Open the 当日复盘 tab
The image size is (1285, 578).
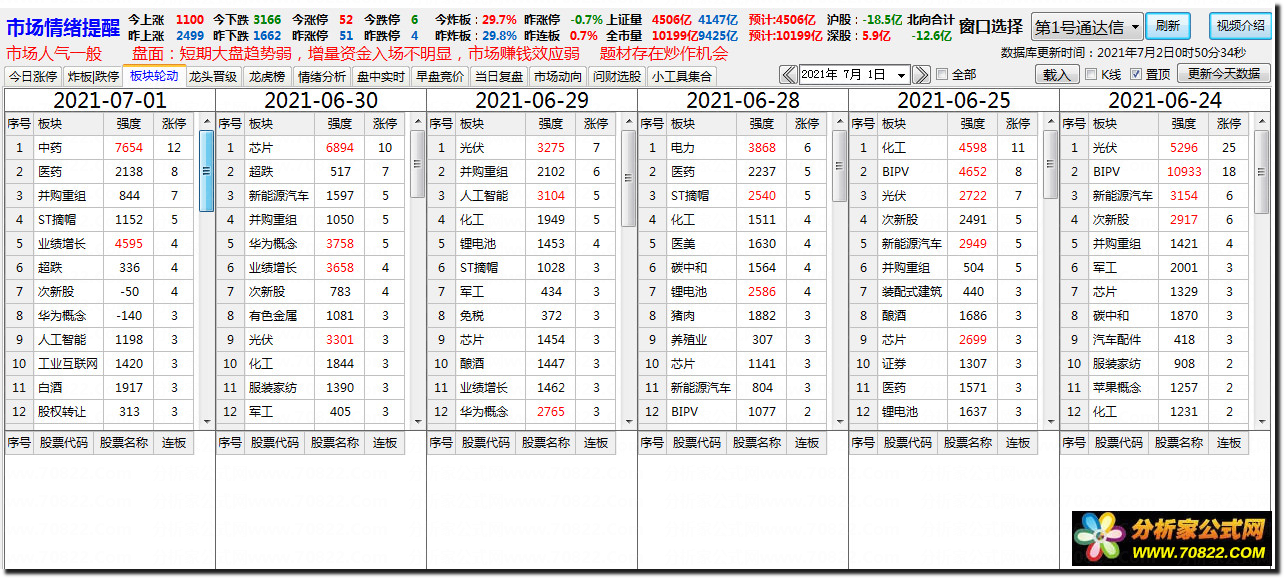(499, 76)
